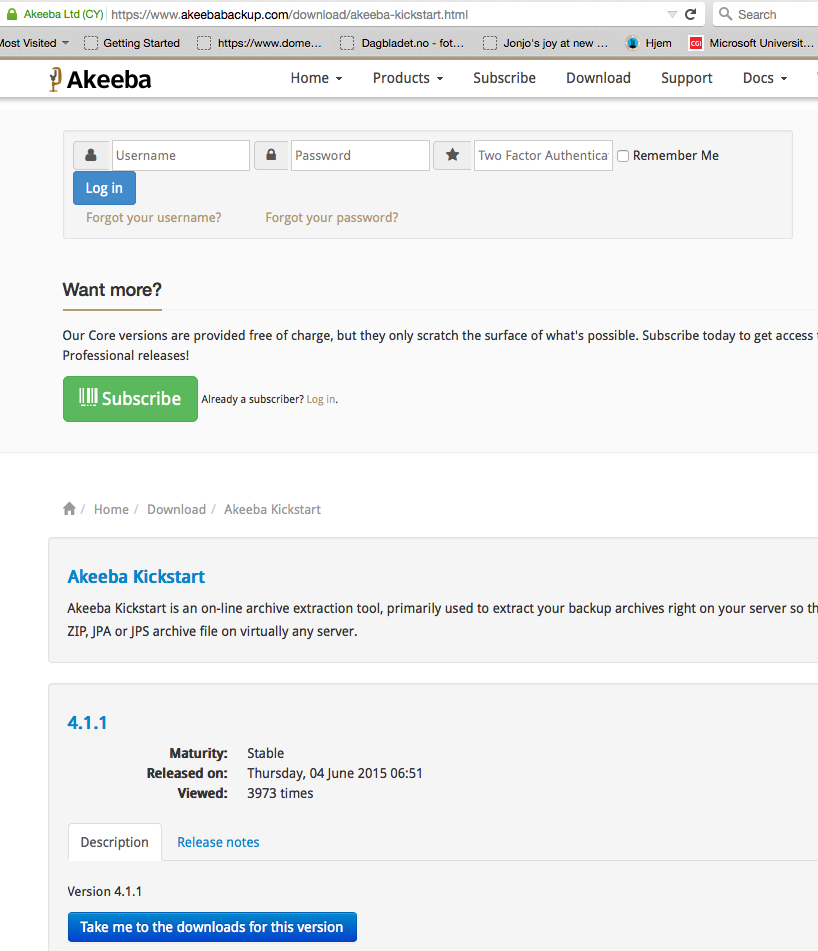Open the Getting Started bookmark

pos(132,43)
